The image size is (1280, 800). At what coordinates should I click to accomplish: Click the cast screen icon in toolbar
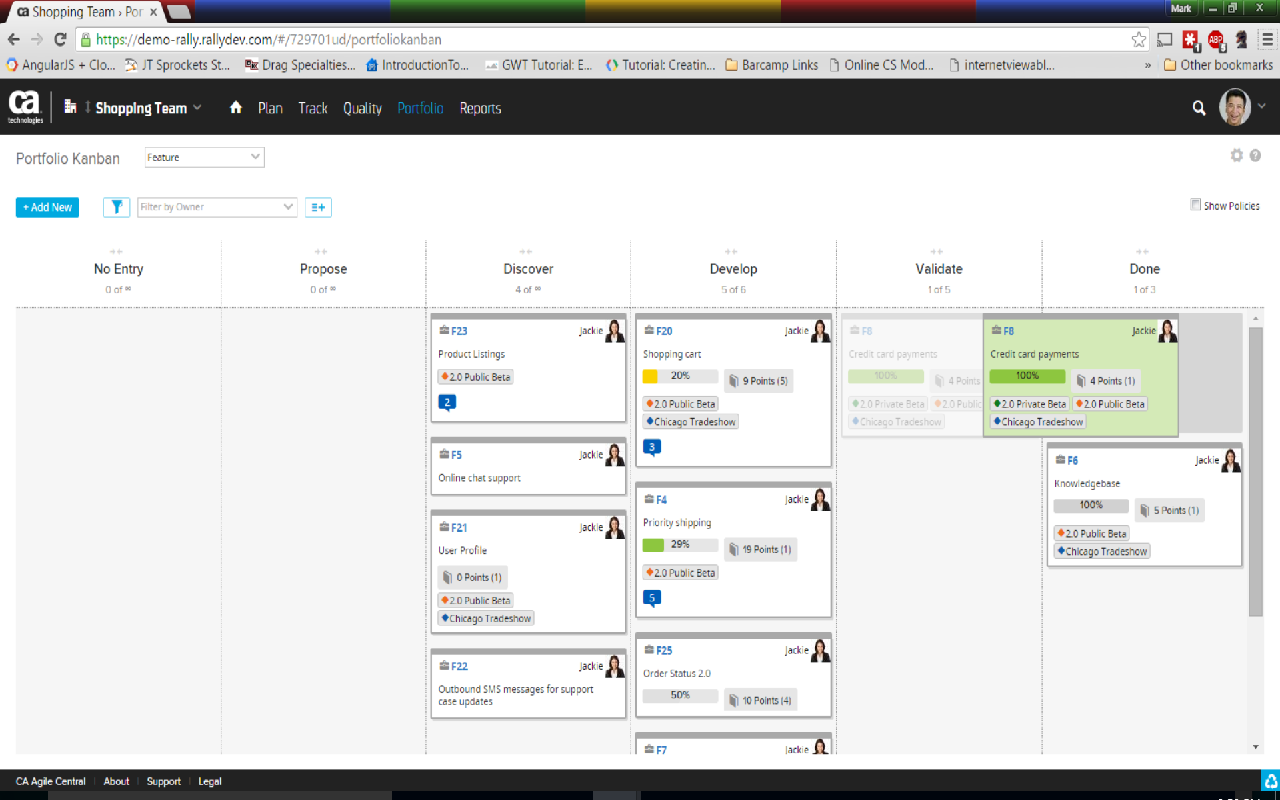1165,40
